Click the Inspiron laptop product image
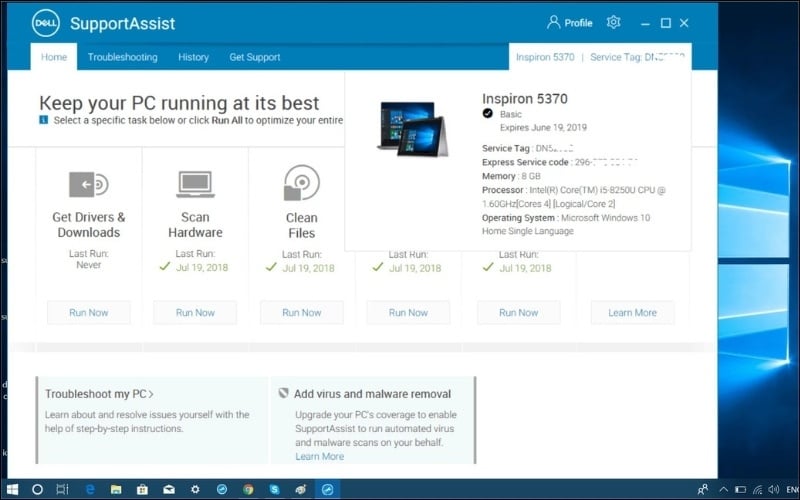Viewport: 800px width, 500px height. (413, 129)
